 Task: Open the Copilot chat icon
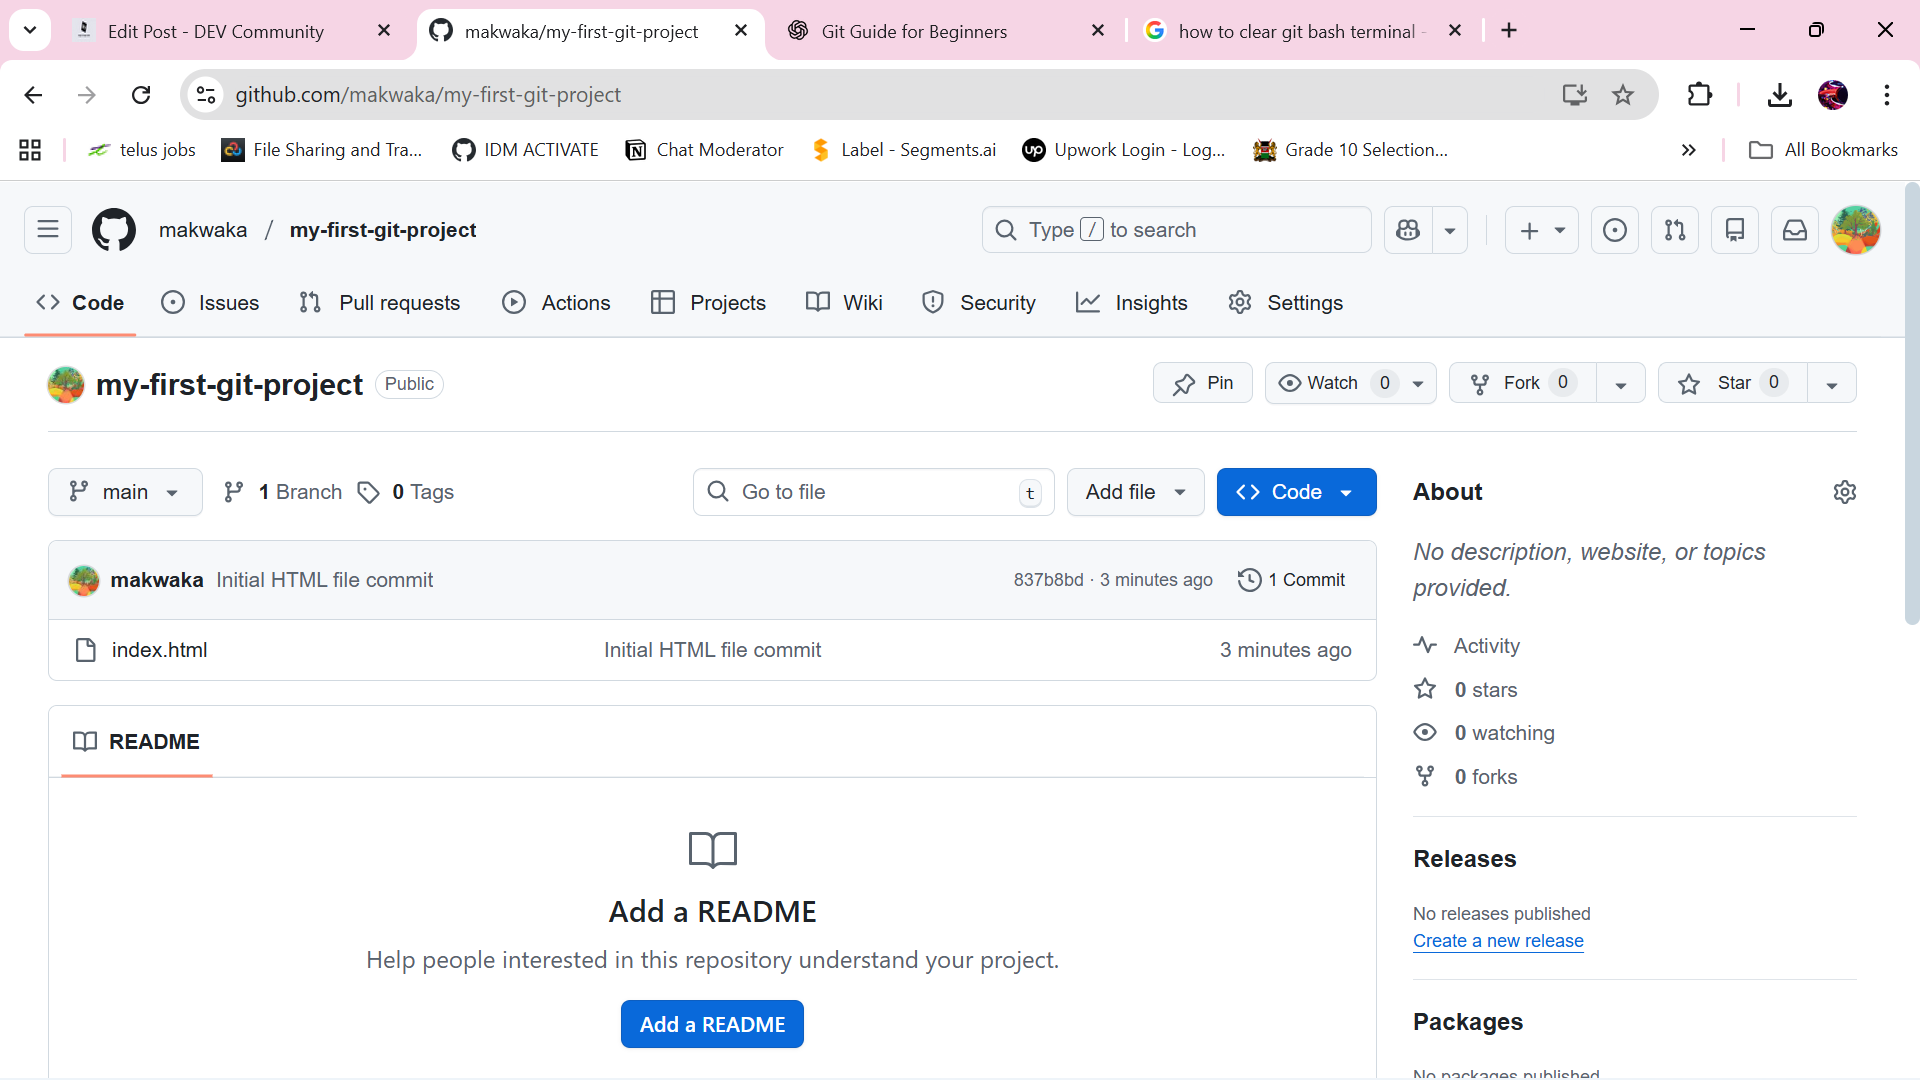tap(1408, 230)
